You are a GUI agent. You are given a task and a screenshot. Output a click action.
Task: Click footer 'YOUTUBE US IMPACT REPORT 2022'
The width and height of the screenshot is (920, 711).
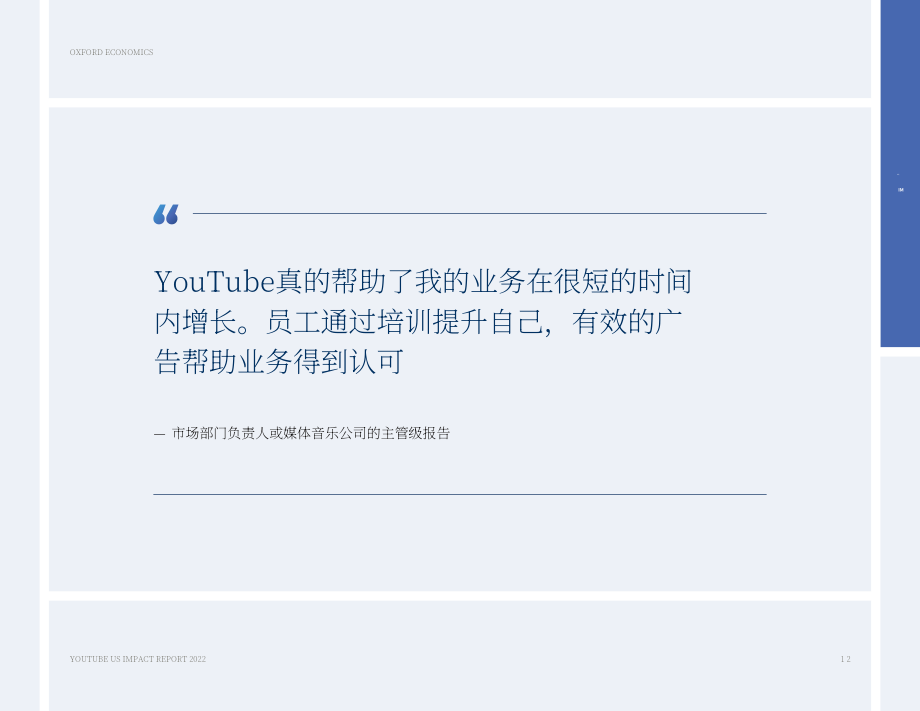138,659
